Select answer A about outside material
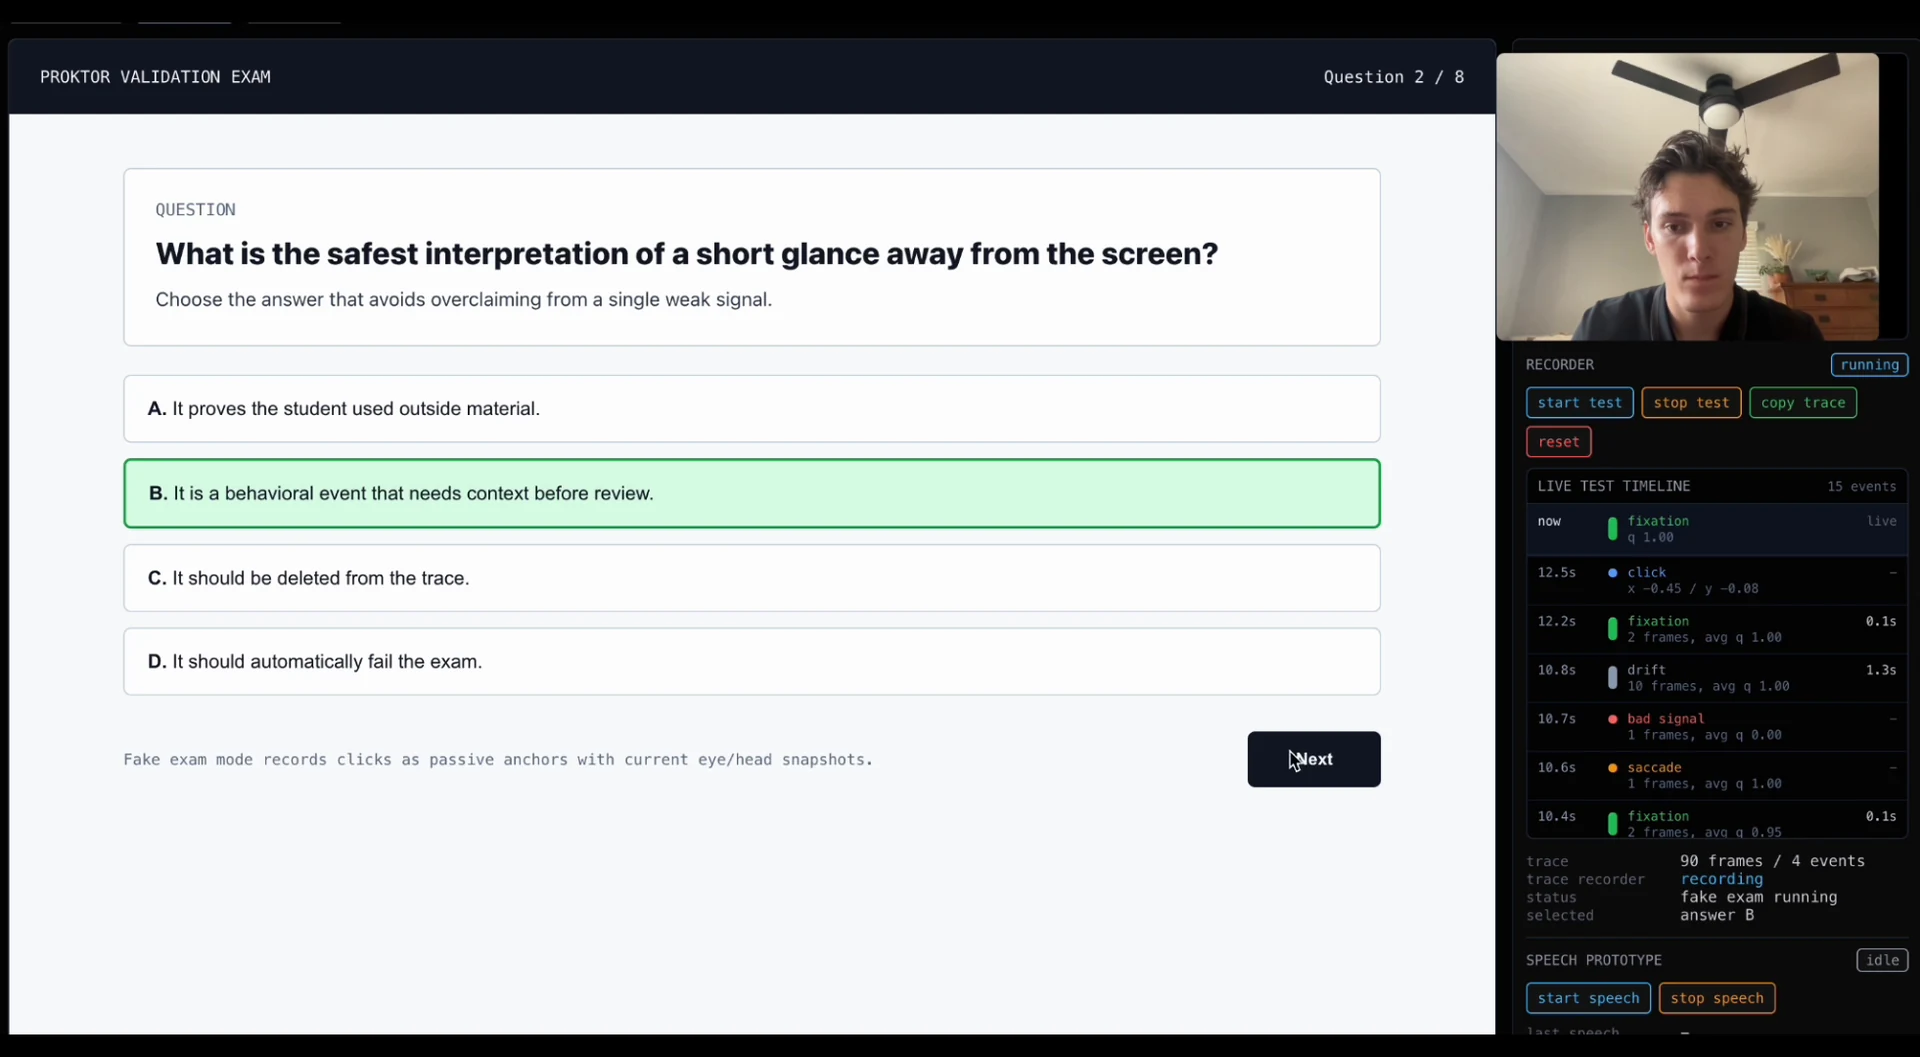 point(751,408)
